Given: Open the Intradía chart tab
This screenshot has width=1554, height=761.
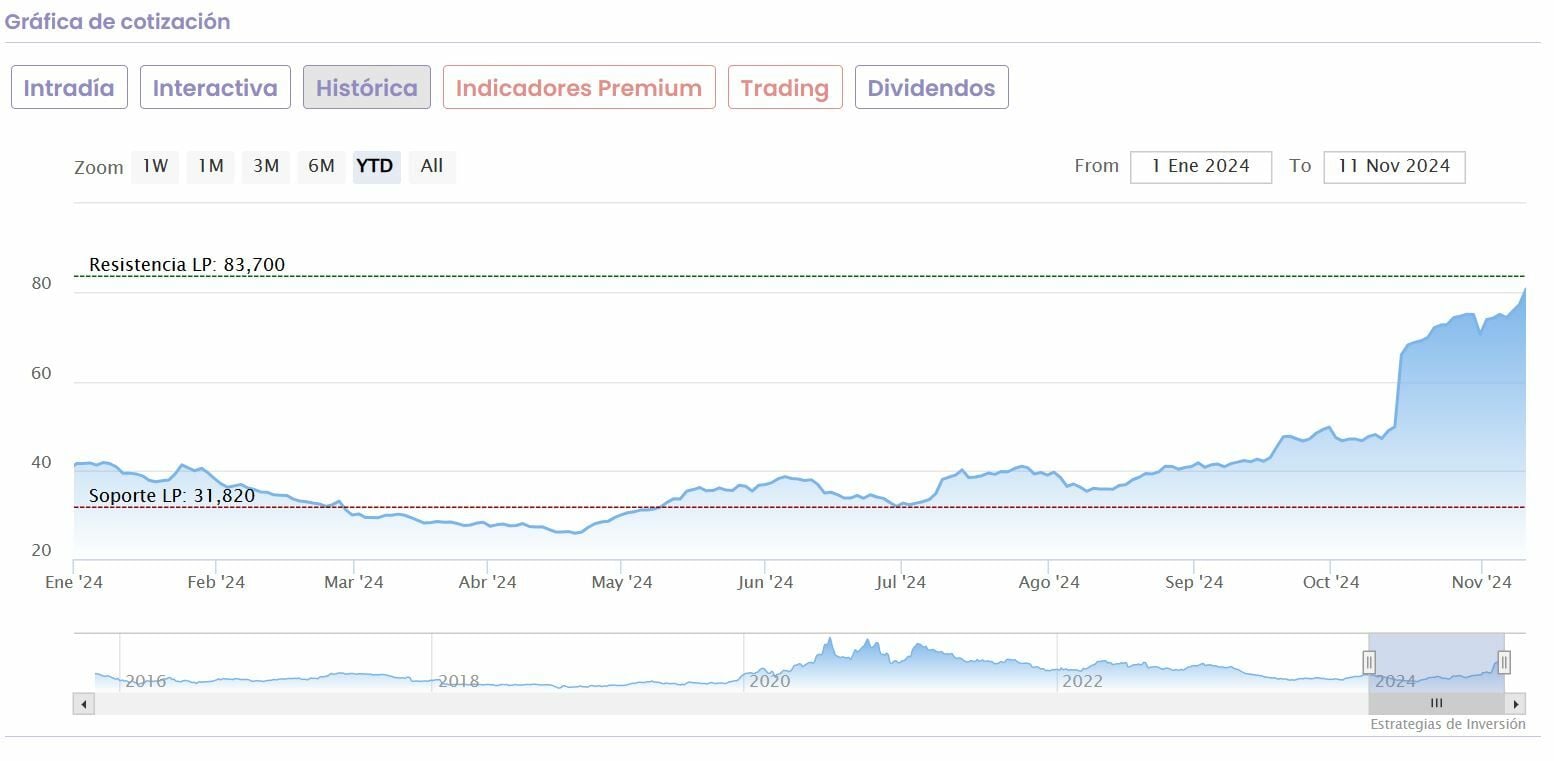Looking at the screenshot, I should coord(69,87).
